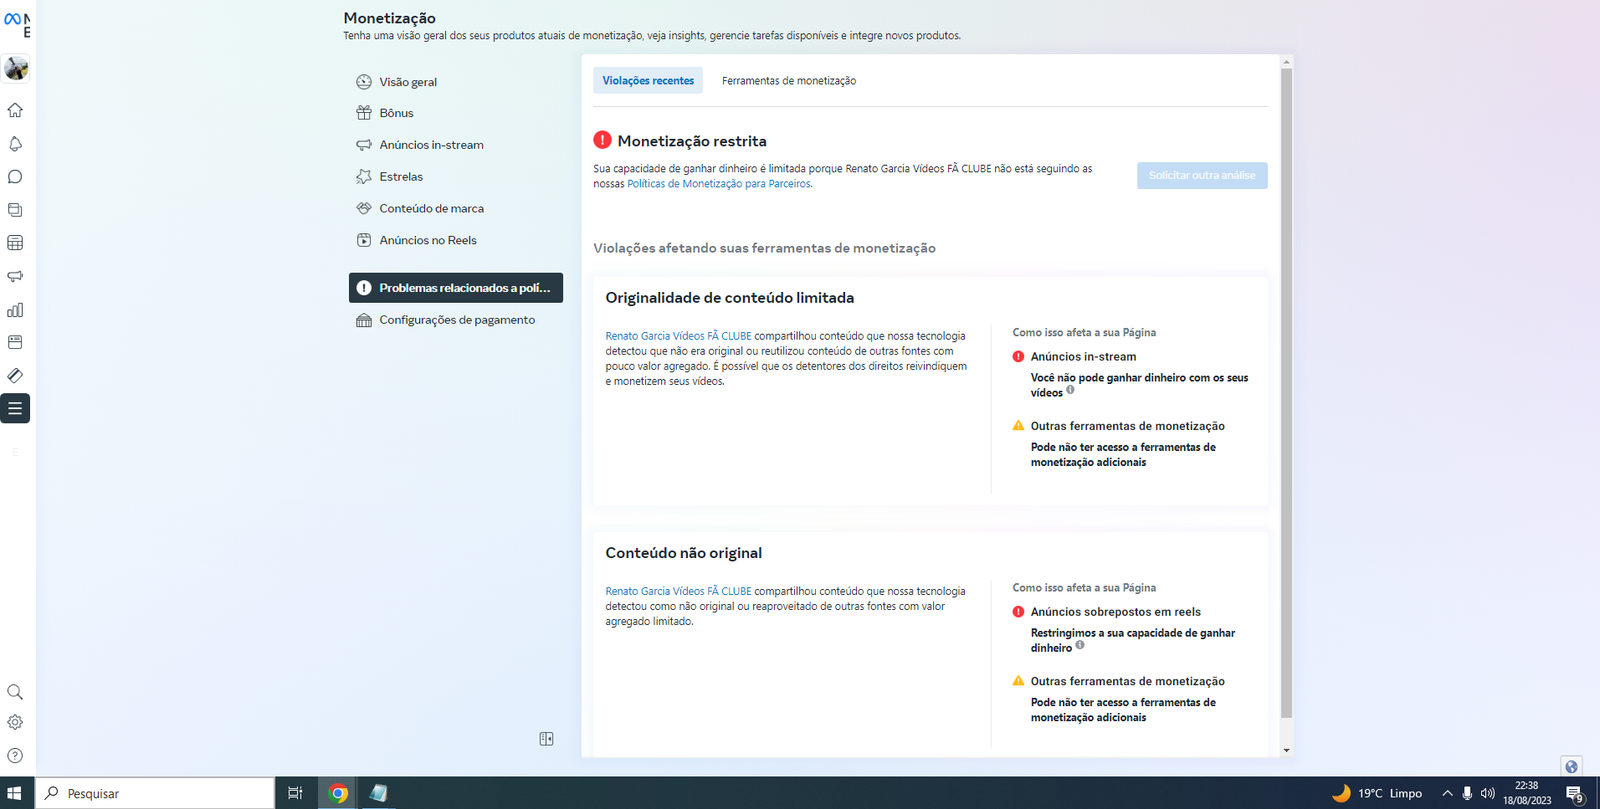Image resolution: width=1600 pixels, height=809 pixels.
Task: Click the page profile avatar
Action: point(16,68)
